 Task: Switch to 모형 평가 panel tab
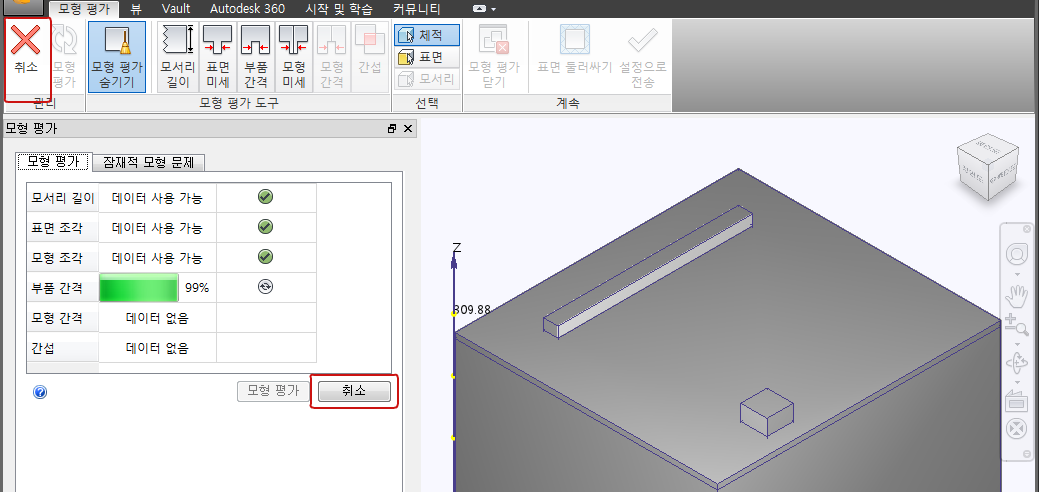[x=53, y=161]
